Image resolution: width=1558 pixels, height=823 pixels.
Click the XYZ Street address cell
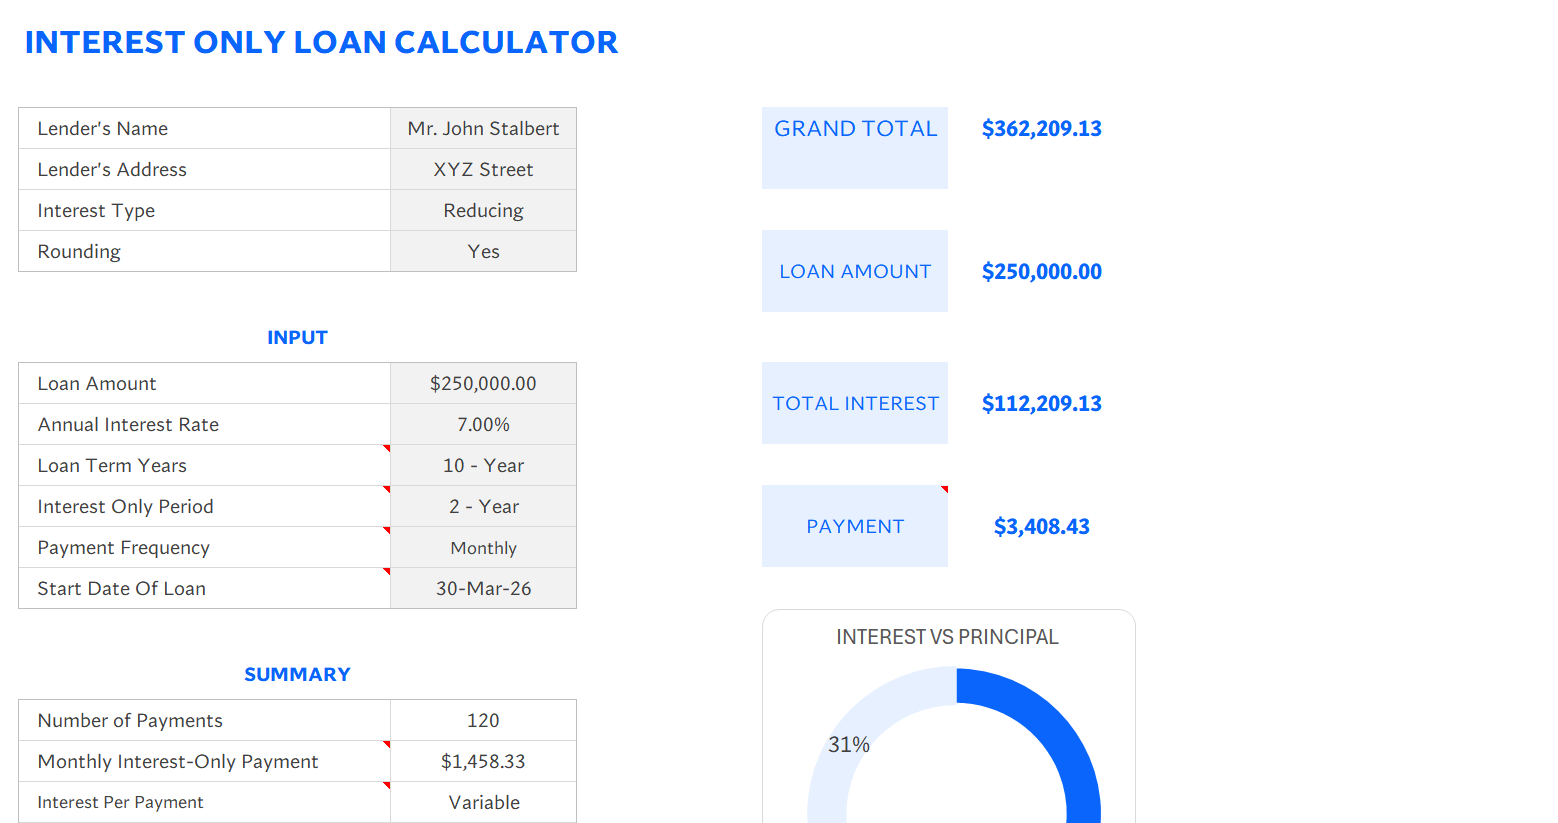(483, 169)
